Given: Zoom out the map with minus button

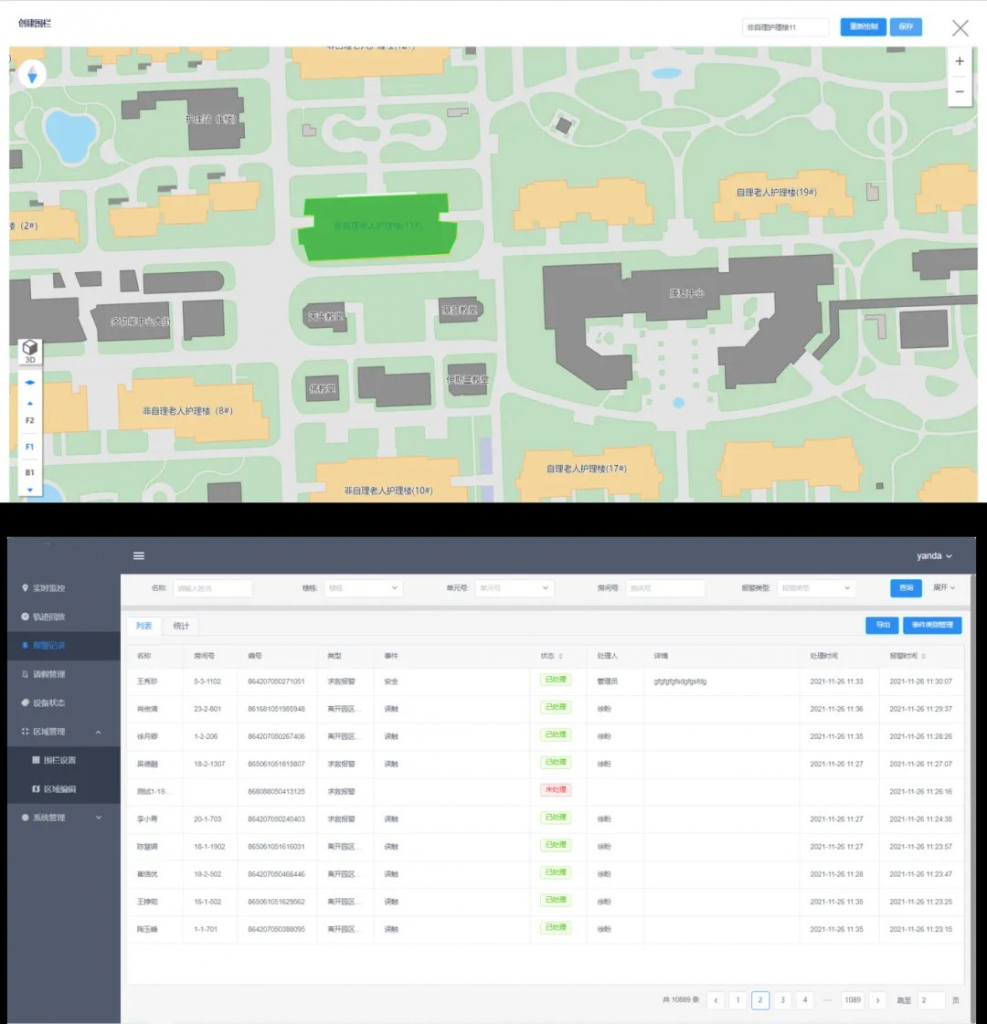Looking at the screenshot, I should click(x=959, y=91).
